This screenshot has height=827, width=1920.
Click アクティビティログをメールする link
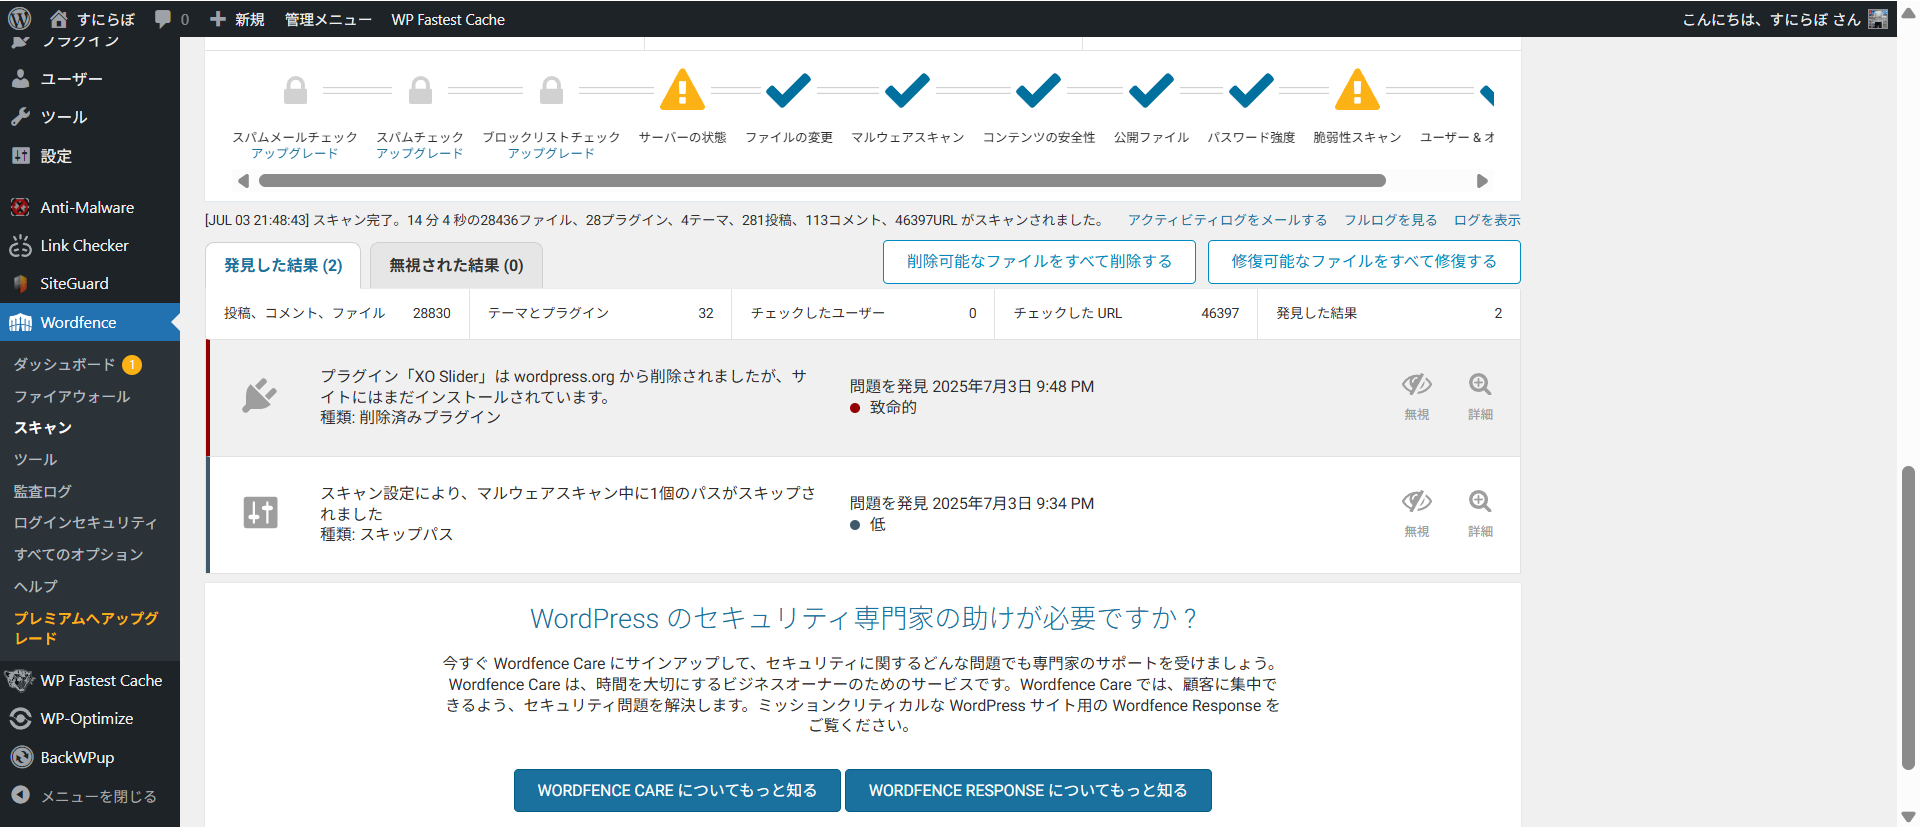click(x=1227, y=220)
